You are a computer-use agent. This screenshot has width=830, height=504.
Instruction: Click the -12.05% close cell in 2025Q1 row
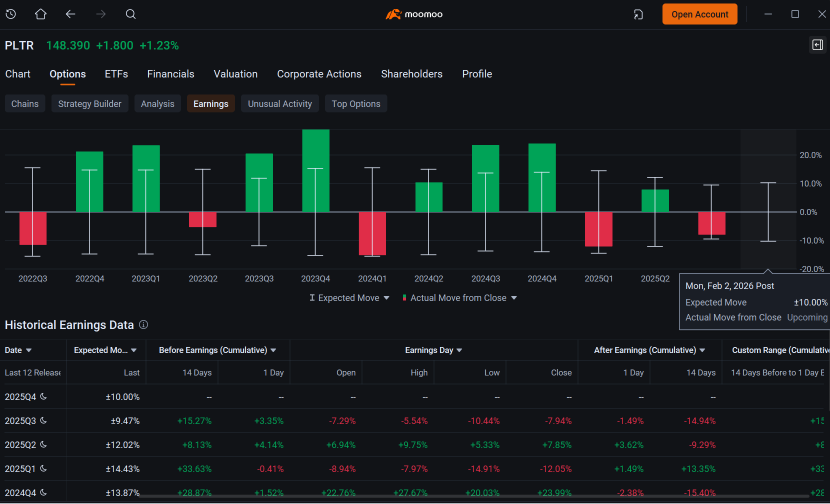pos(556,469)
